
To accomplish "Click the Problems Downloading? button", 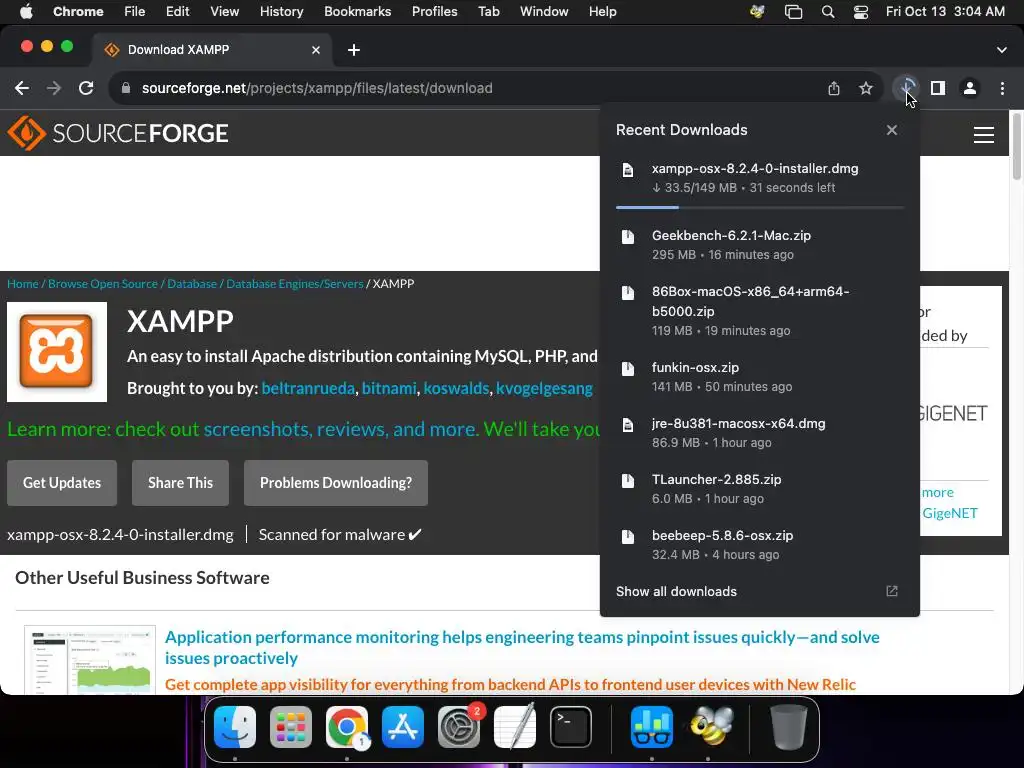I will coord(336,483).
